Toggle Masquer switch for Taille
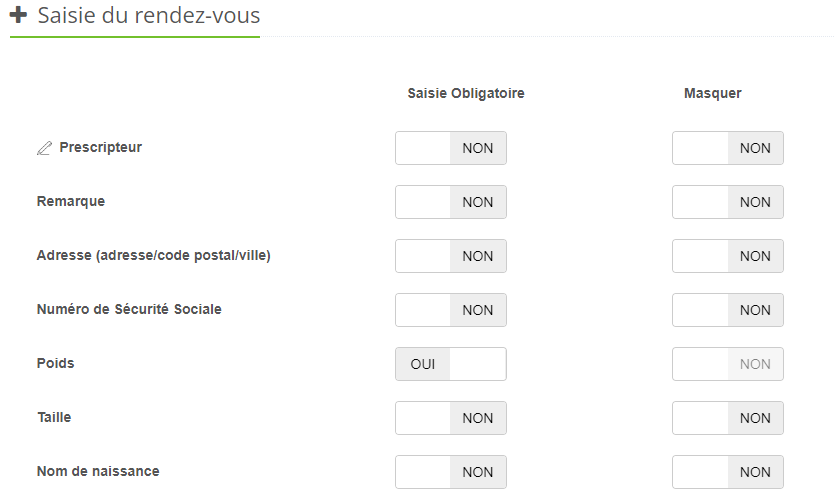834x503 pixels. tap(728, 418)
